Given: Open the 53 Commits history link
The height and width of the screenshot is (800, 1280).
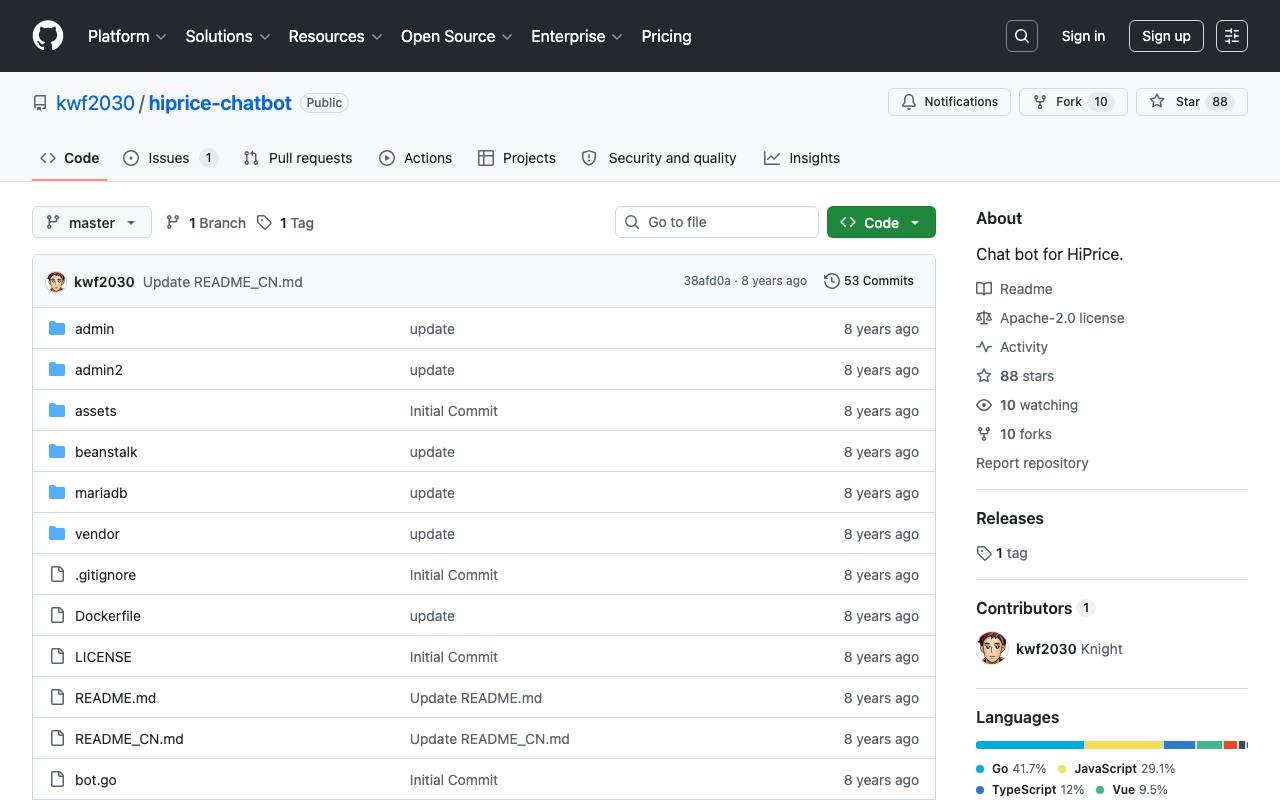Looking at the screenshot, I should (868, 281).
